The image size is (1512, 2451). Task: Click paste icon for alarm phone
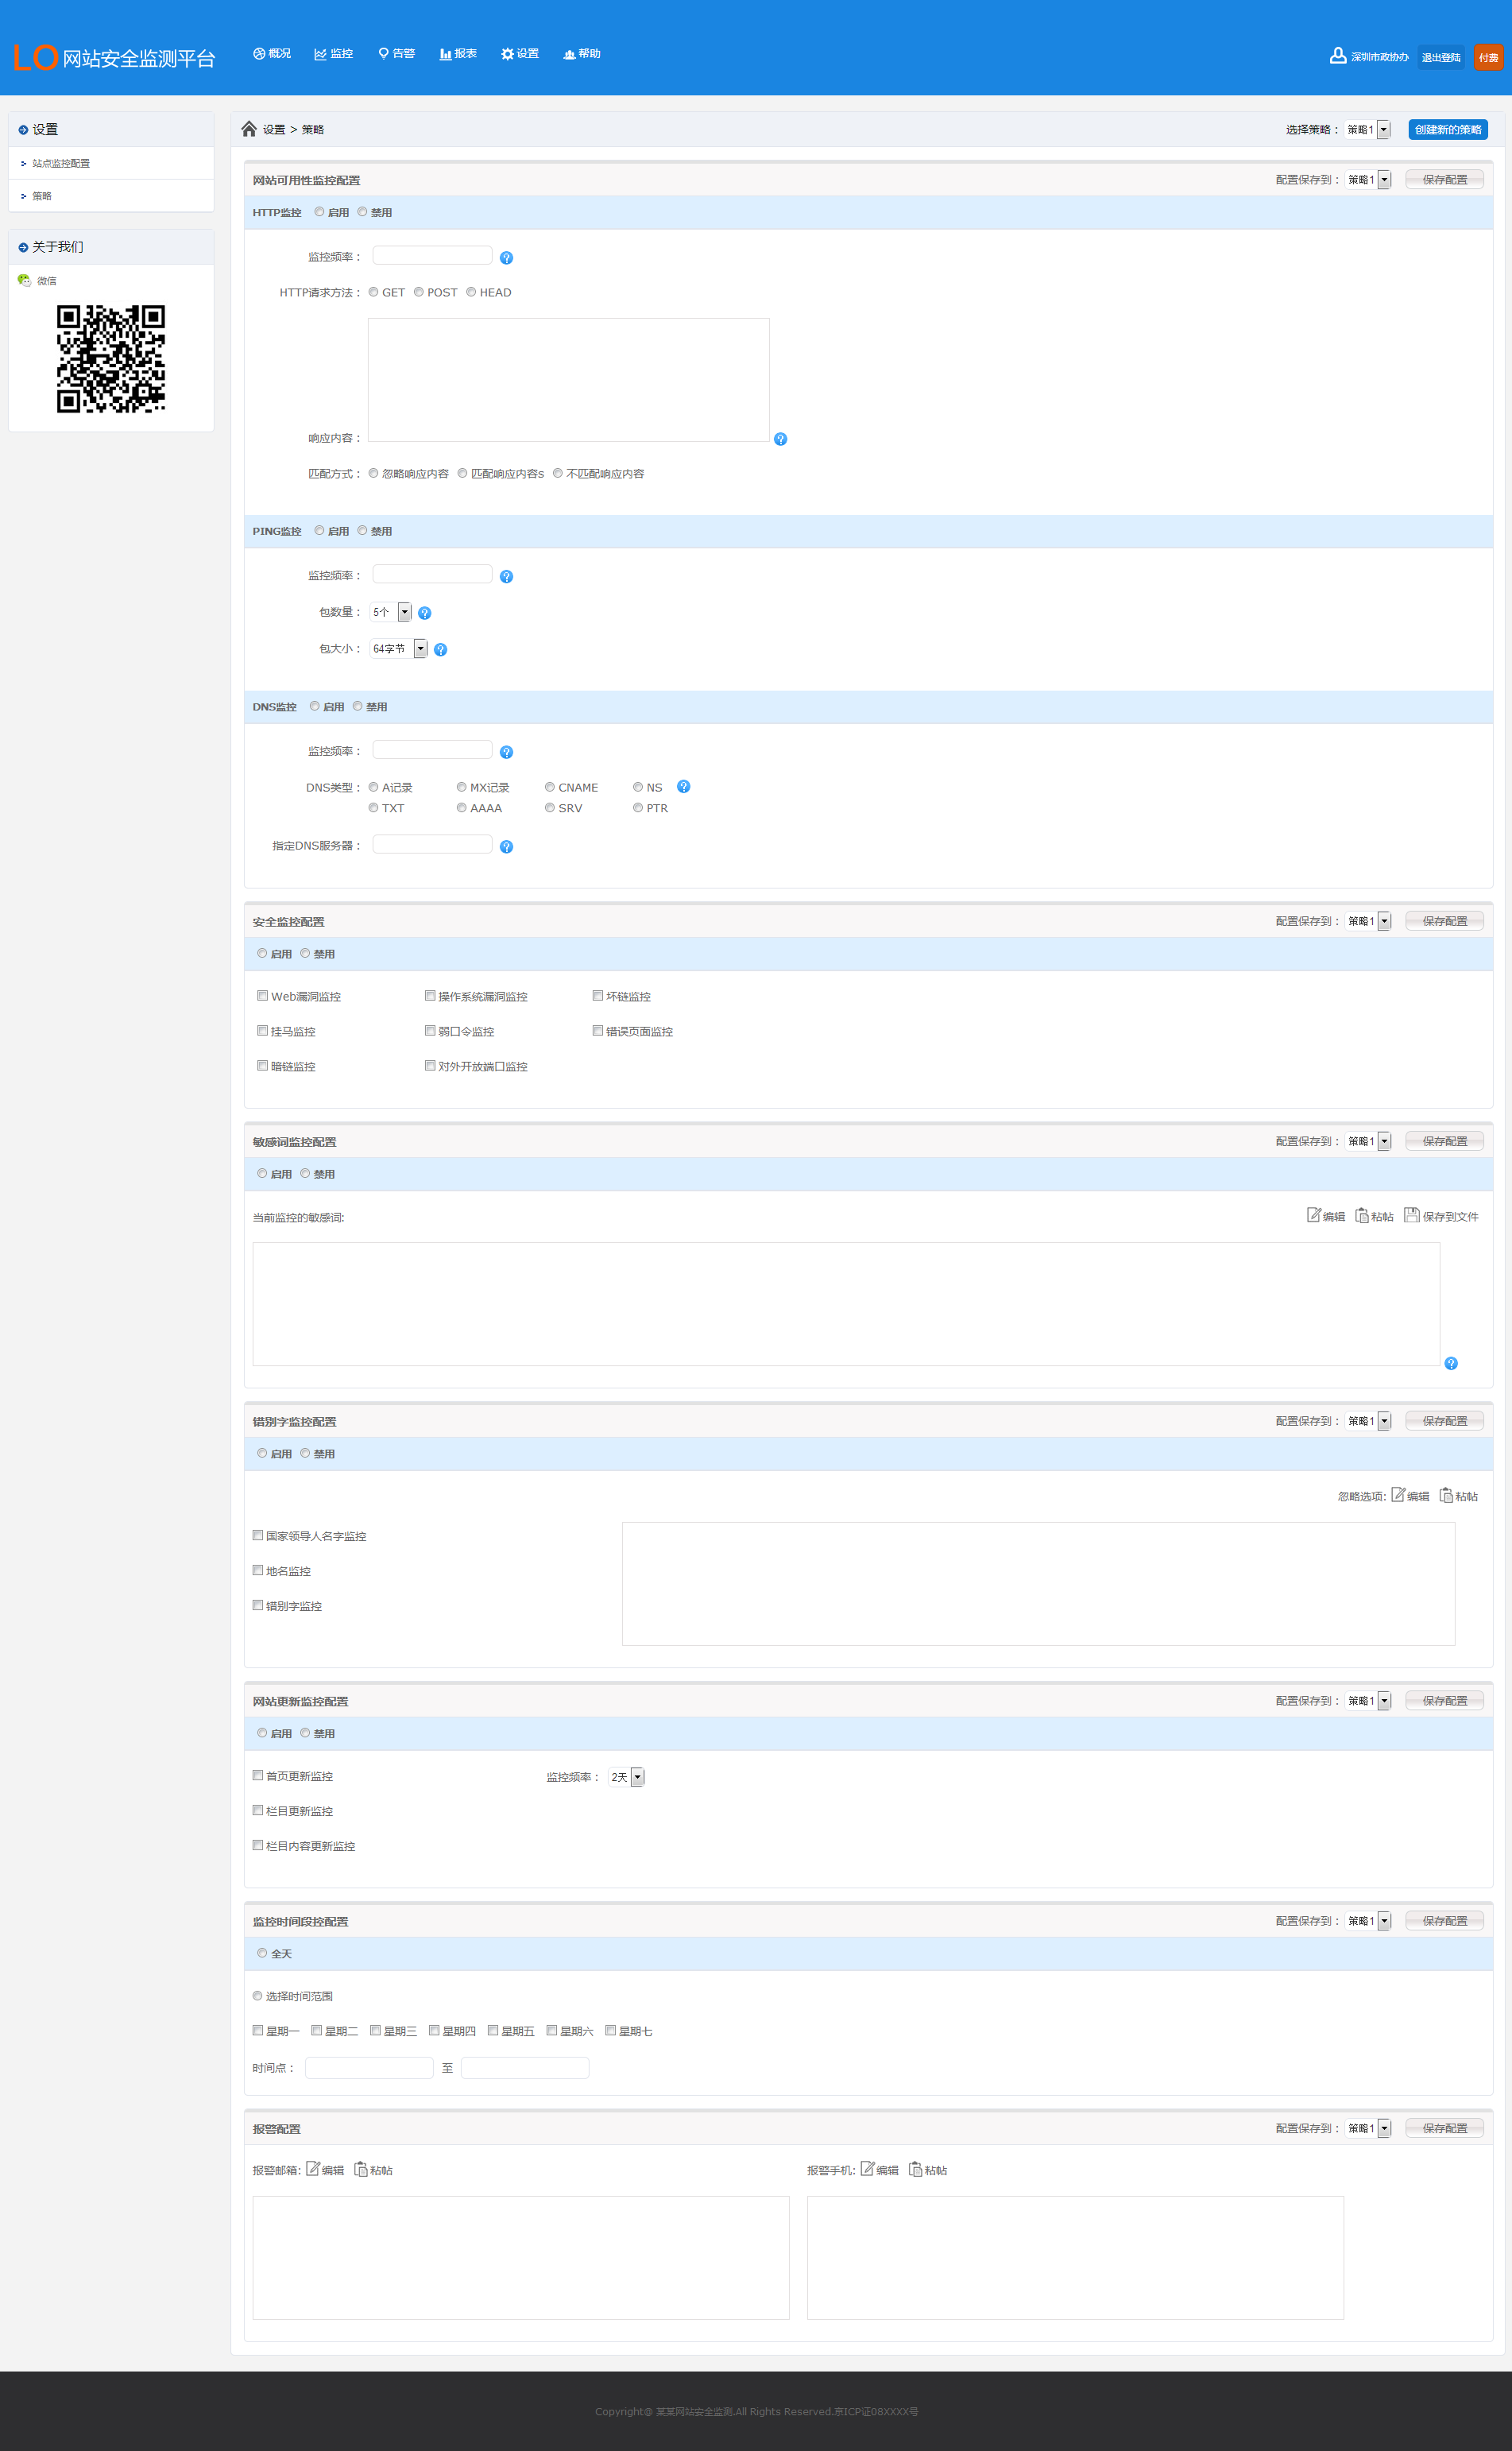915,2169
